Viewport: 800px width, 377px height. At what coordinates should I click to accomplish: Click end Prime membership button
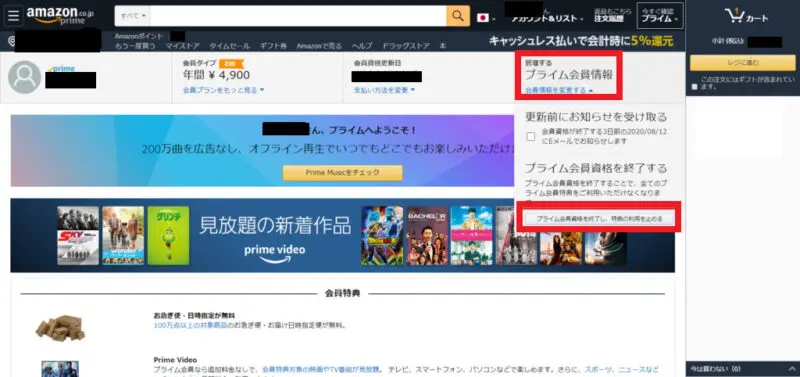[x=599, y=218]
